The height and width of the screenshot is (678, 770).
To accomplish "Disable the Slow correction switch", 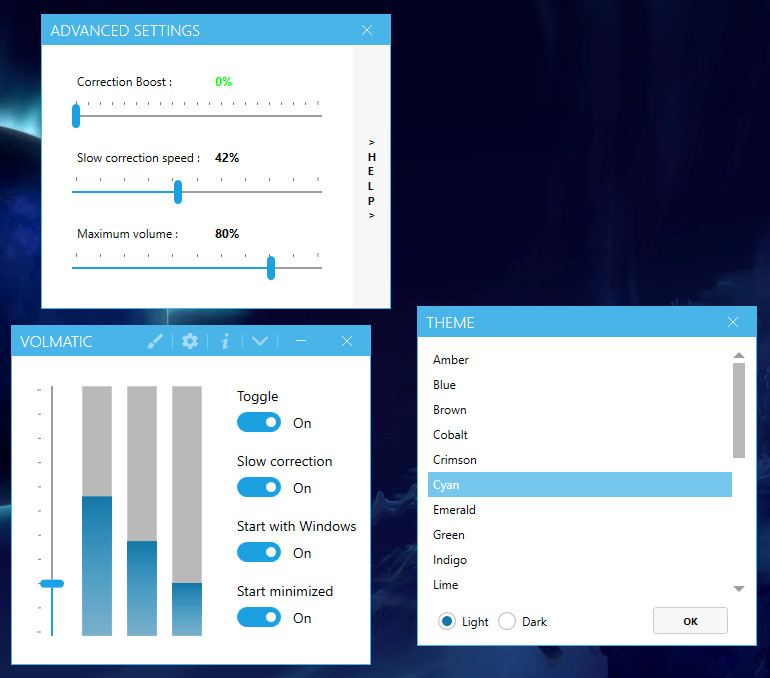I will tap(259, 488).
